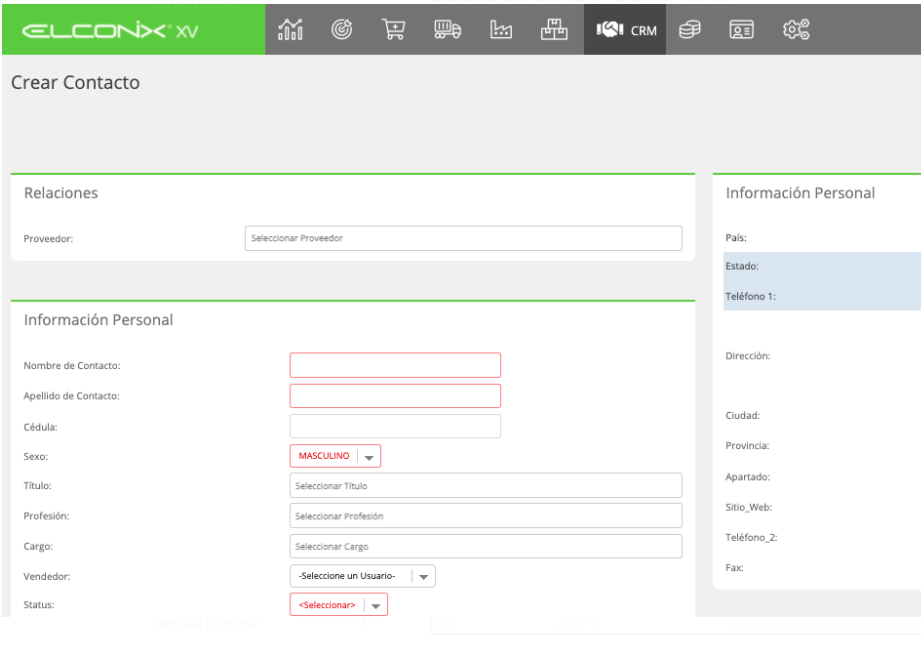
Task: Open the target goals module icon
Action: (341, 29)
